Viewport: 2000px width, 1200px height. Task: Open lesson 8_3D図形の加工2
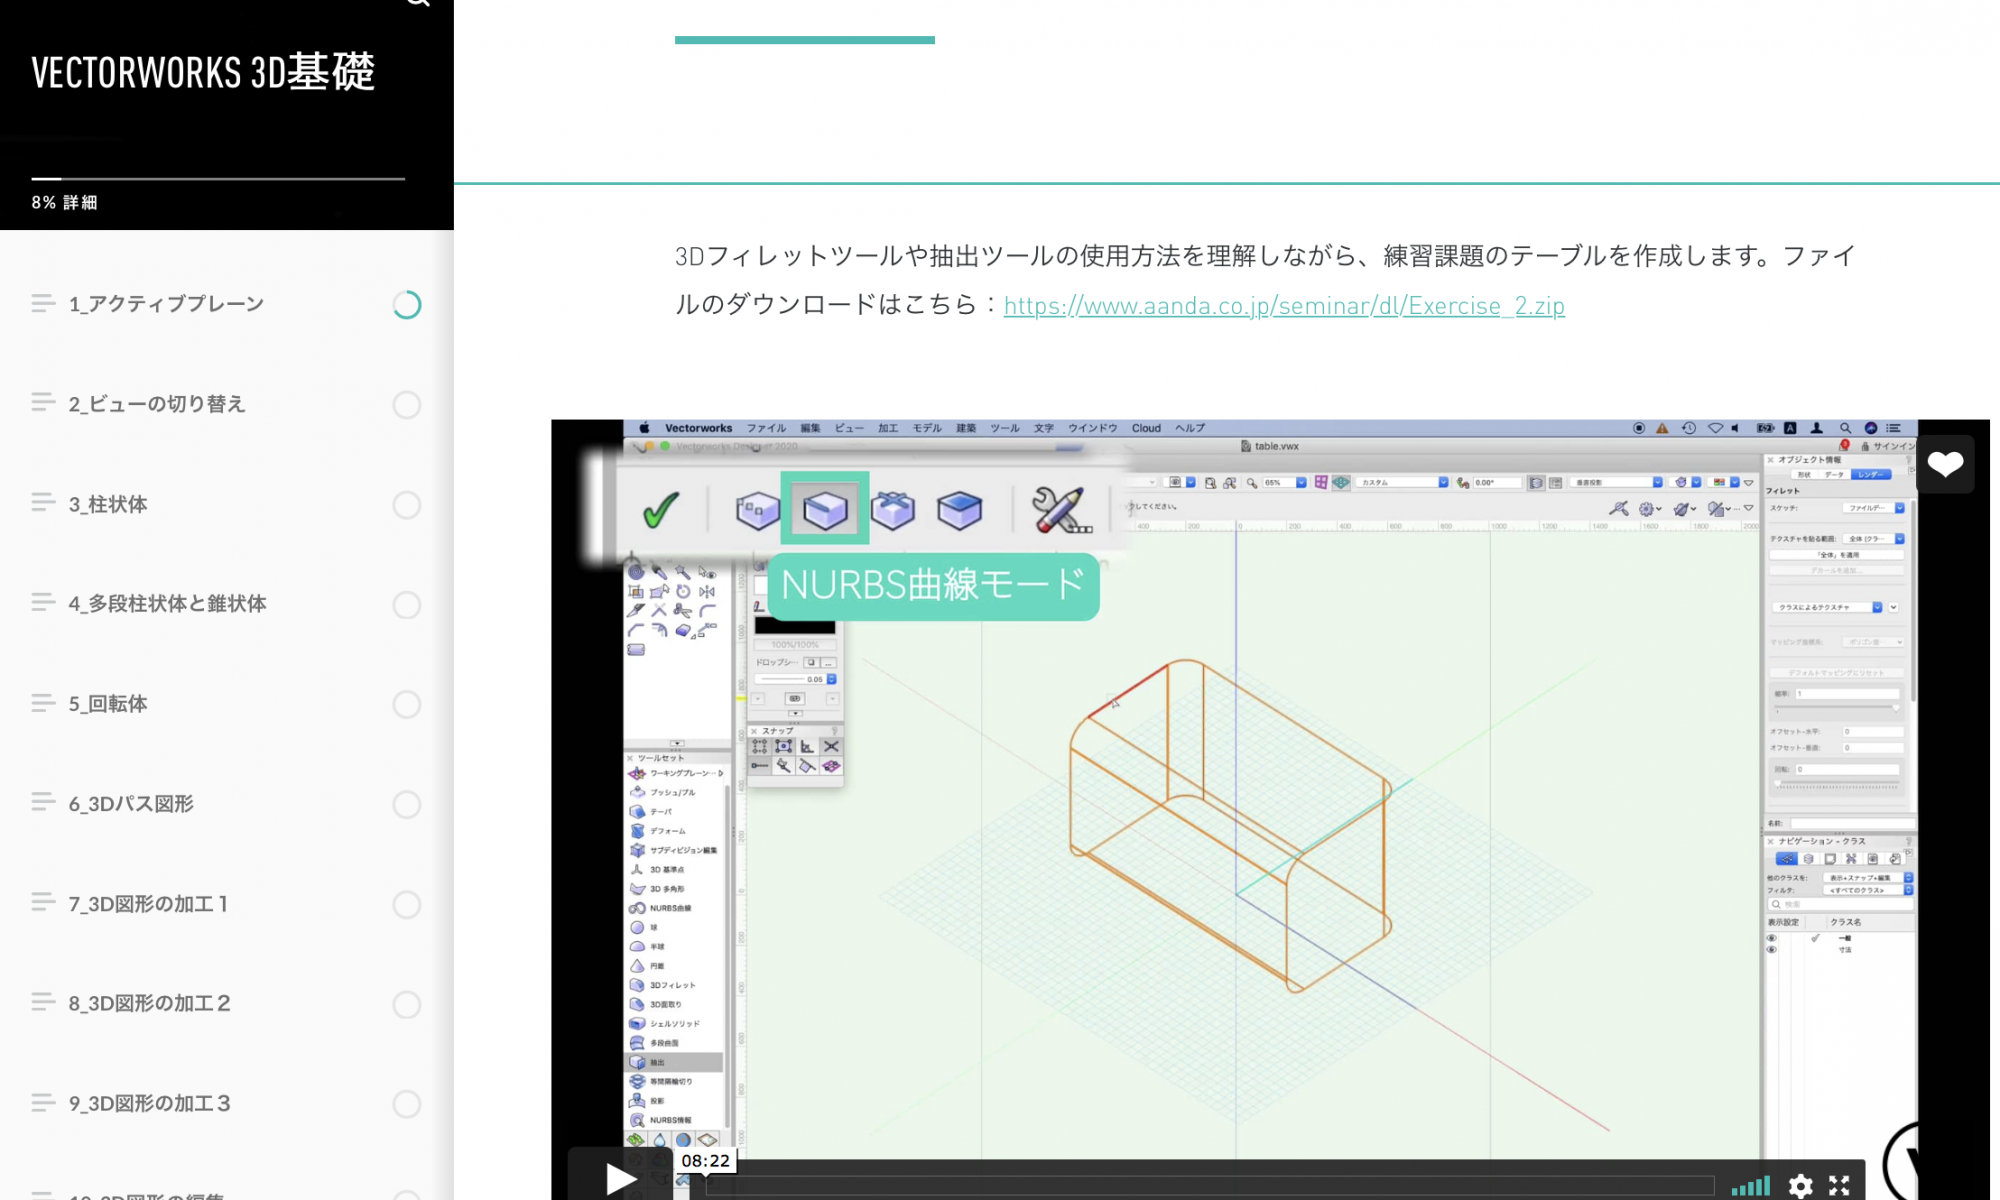(x=150, y=1003)
